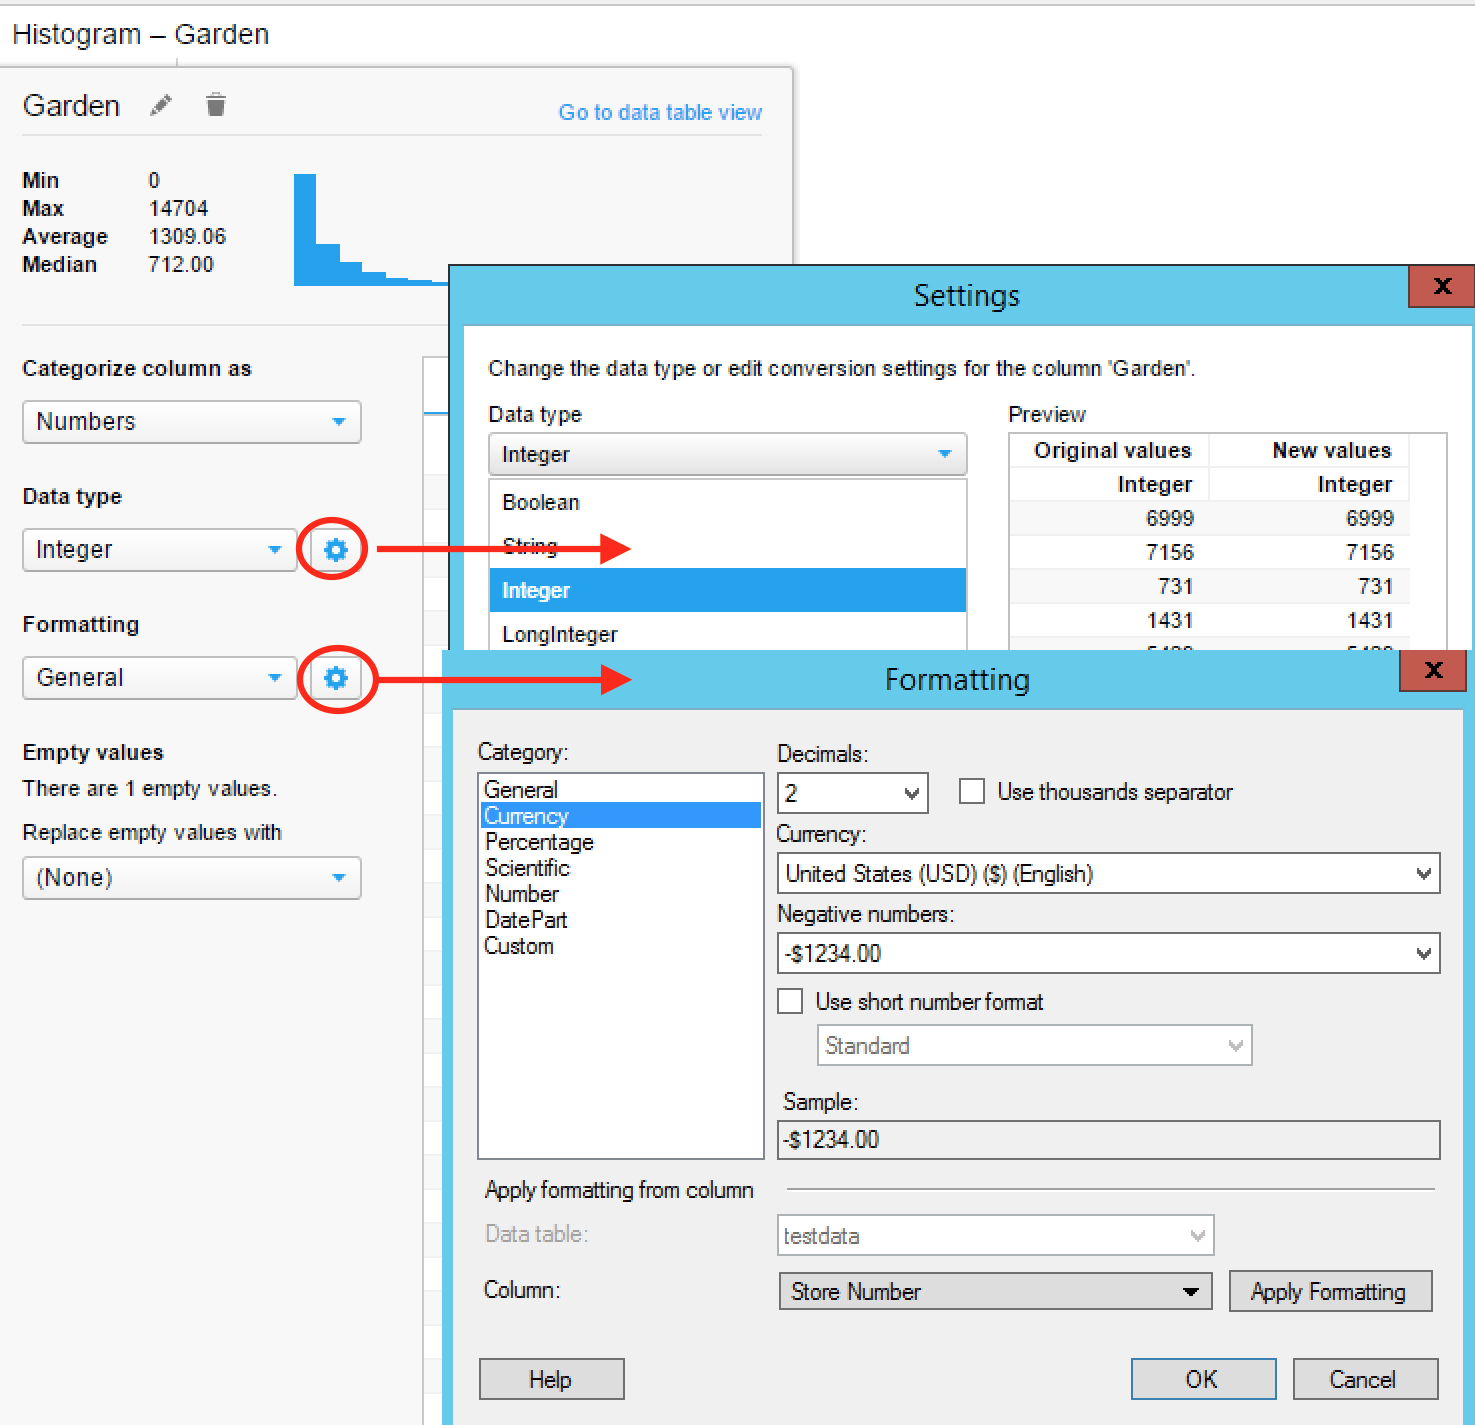Choose LongInteger from data type list

coord(560,634)
